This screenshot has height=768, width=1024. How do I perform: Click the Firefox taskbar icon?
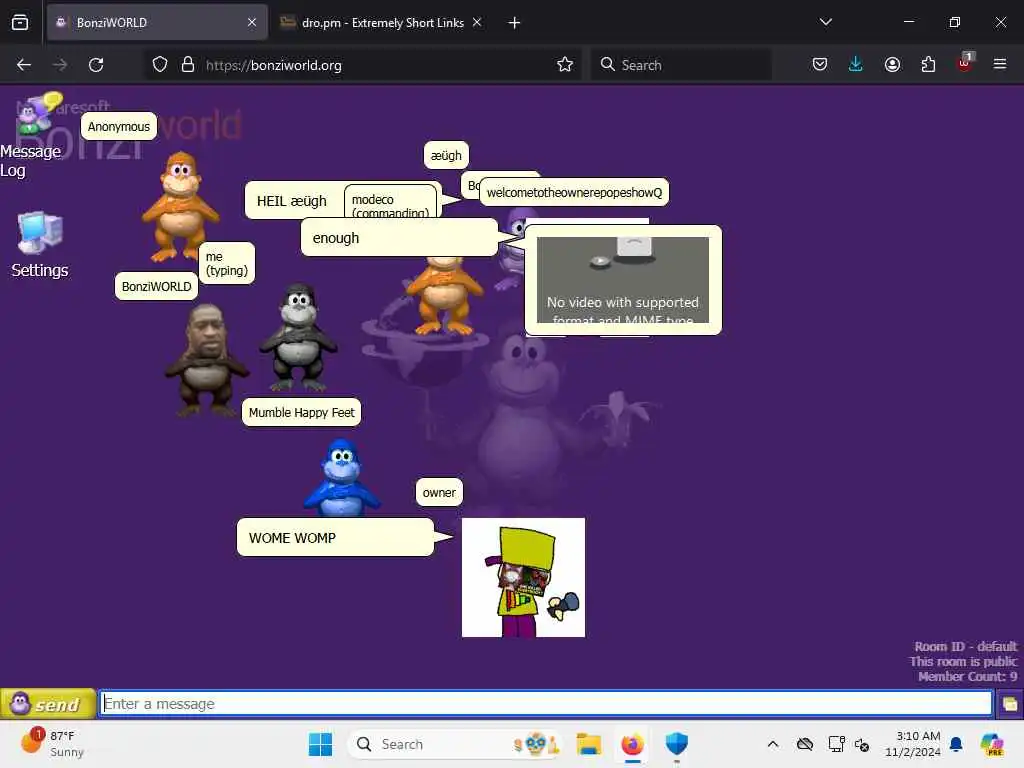(x=632, y=744)
